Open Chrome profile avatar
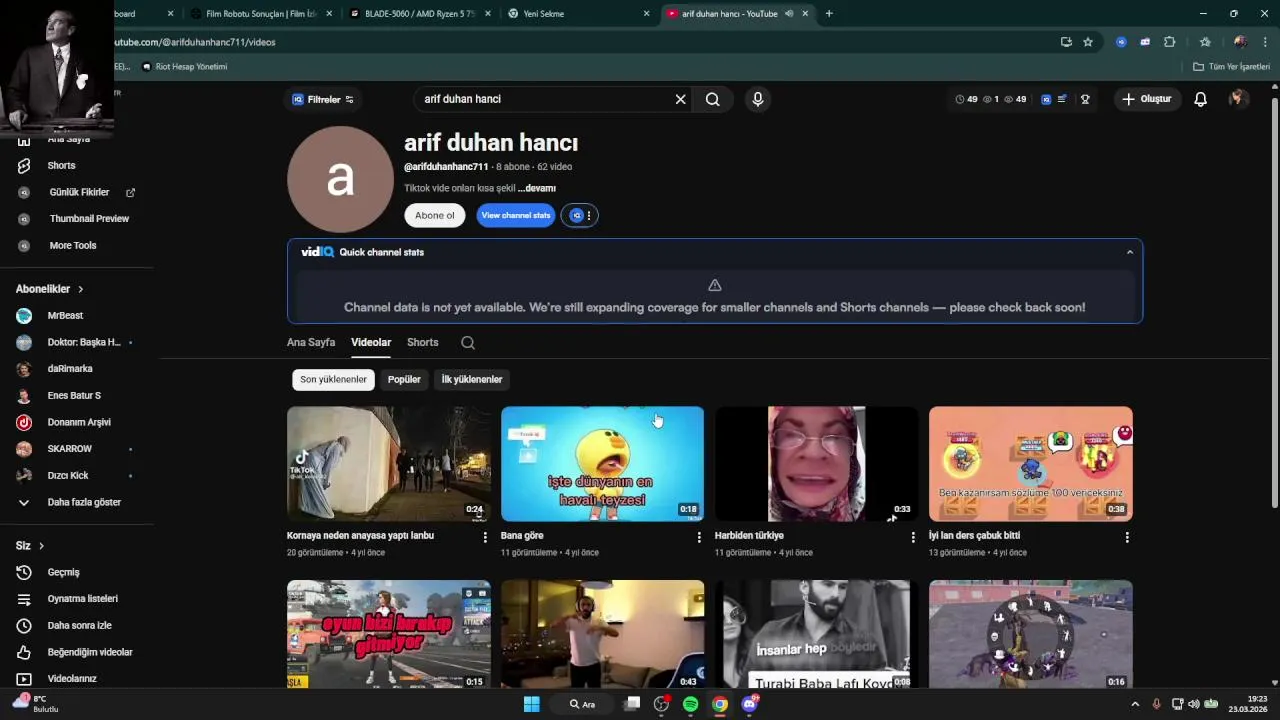1280x720 pixels. (x=1240, y=42)
